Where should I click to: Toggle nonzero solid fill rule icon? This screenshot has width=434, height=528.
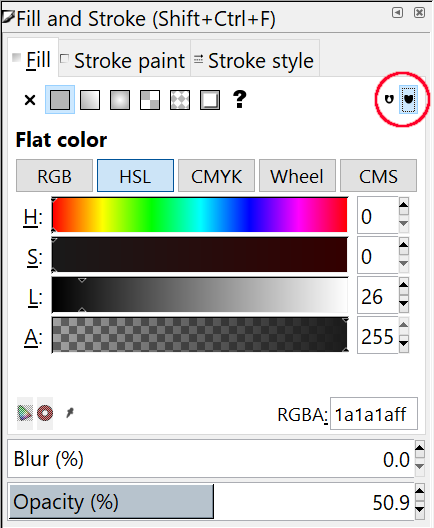point(408,99)
